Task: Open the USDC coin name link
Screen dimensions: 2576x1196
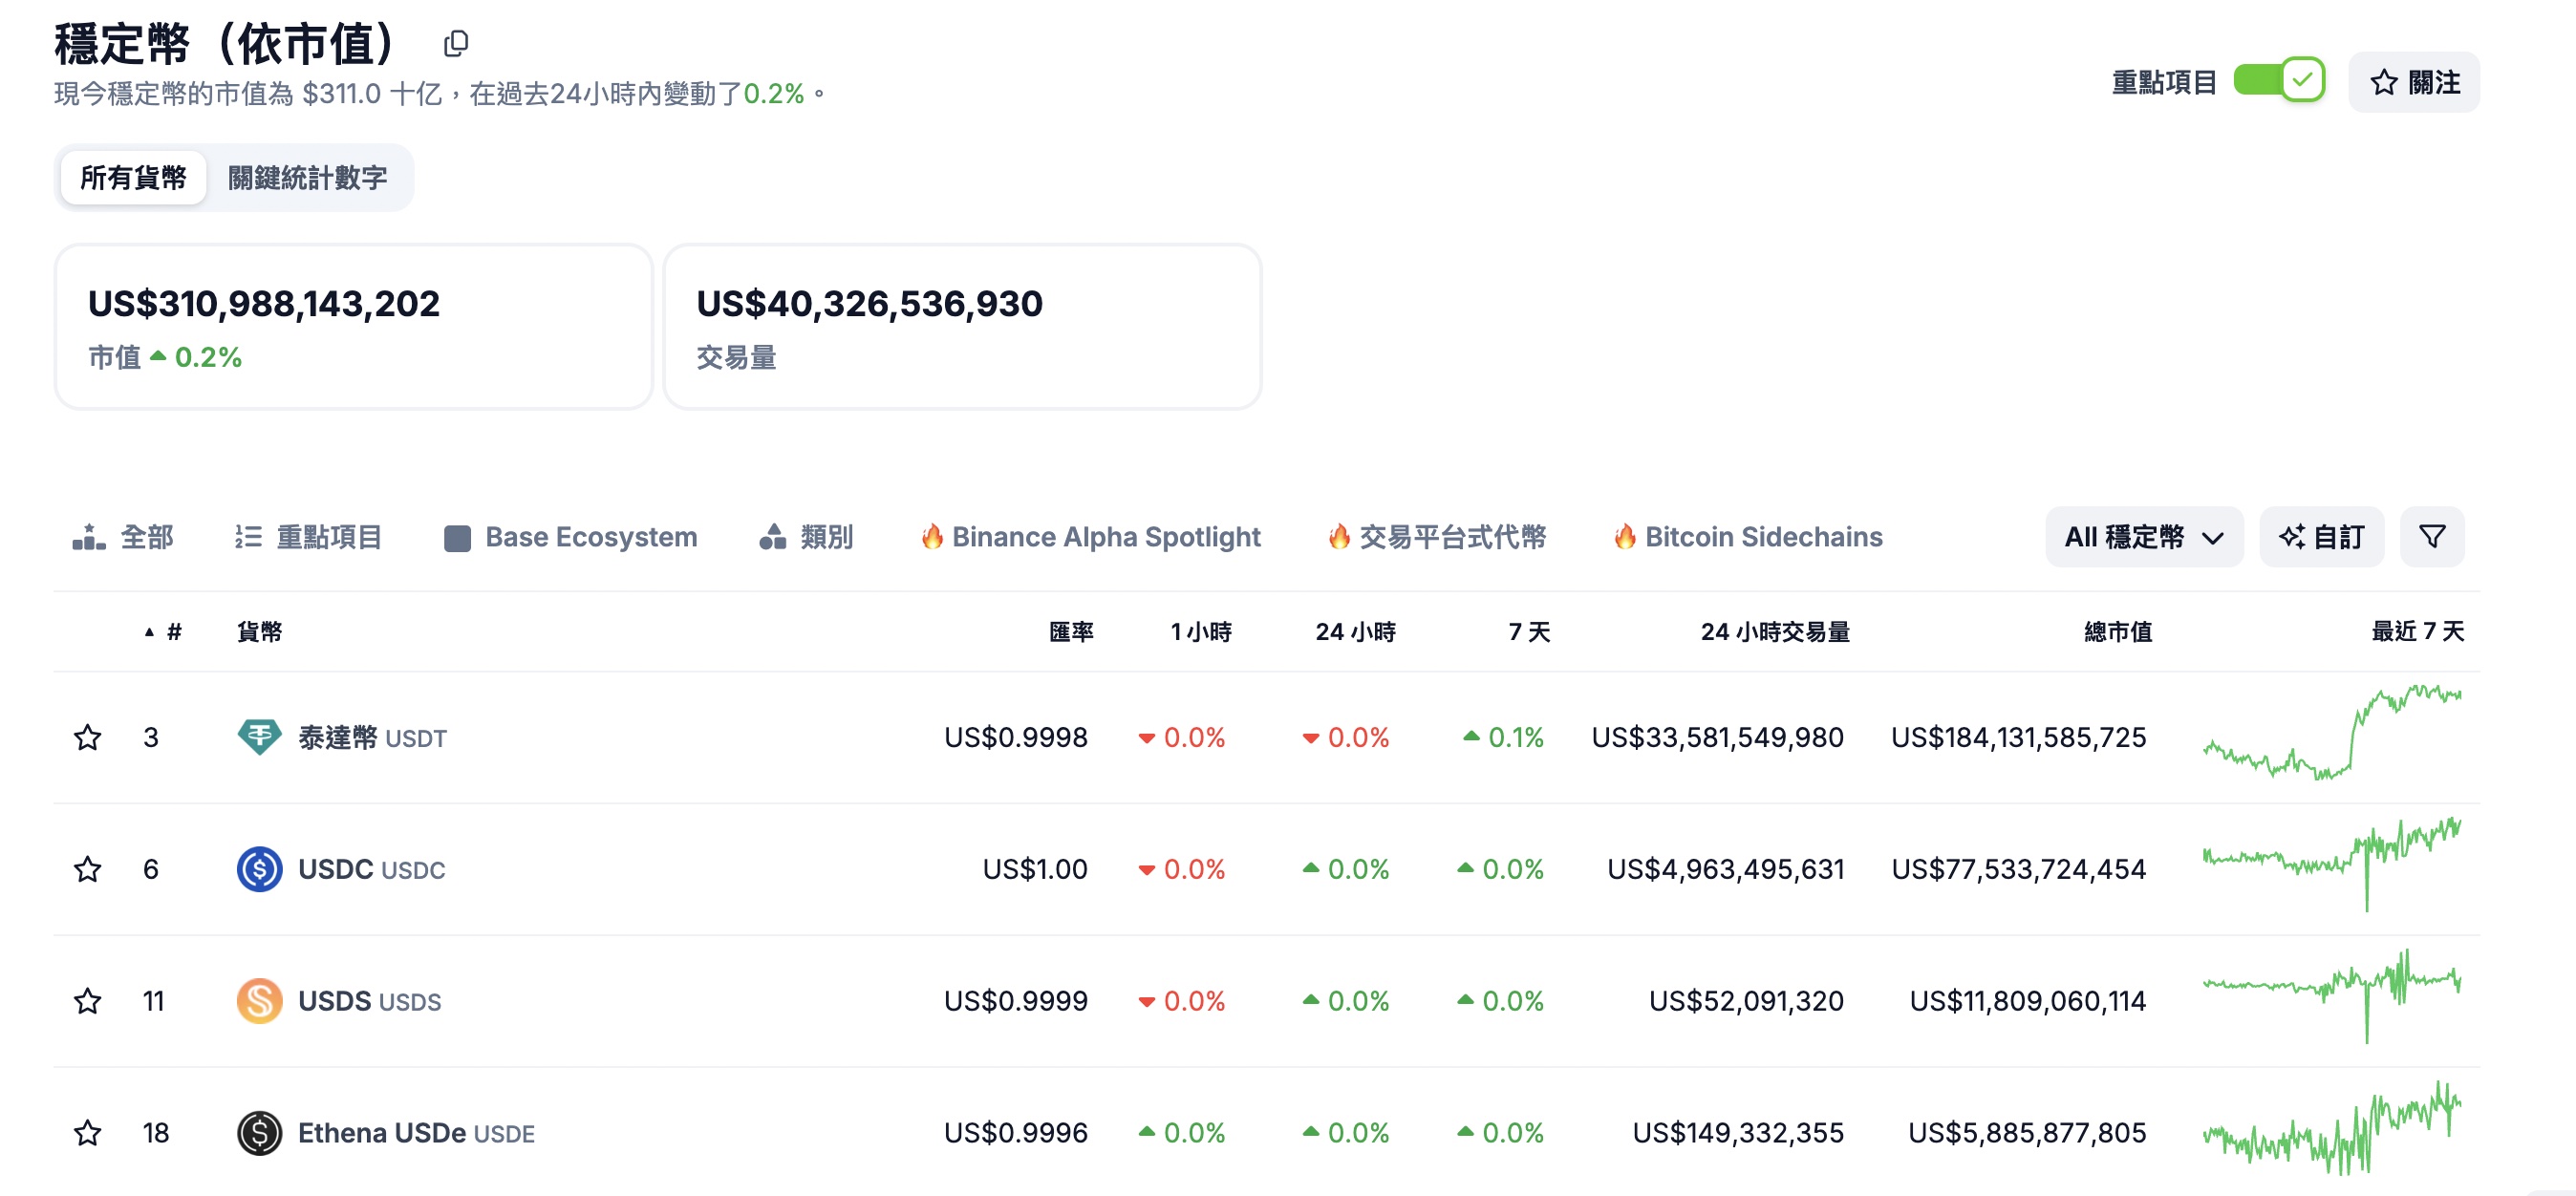Action: point(371,870)
